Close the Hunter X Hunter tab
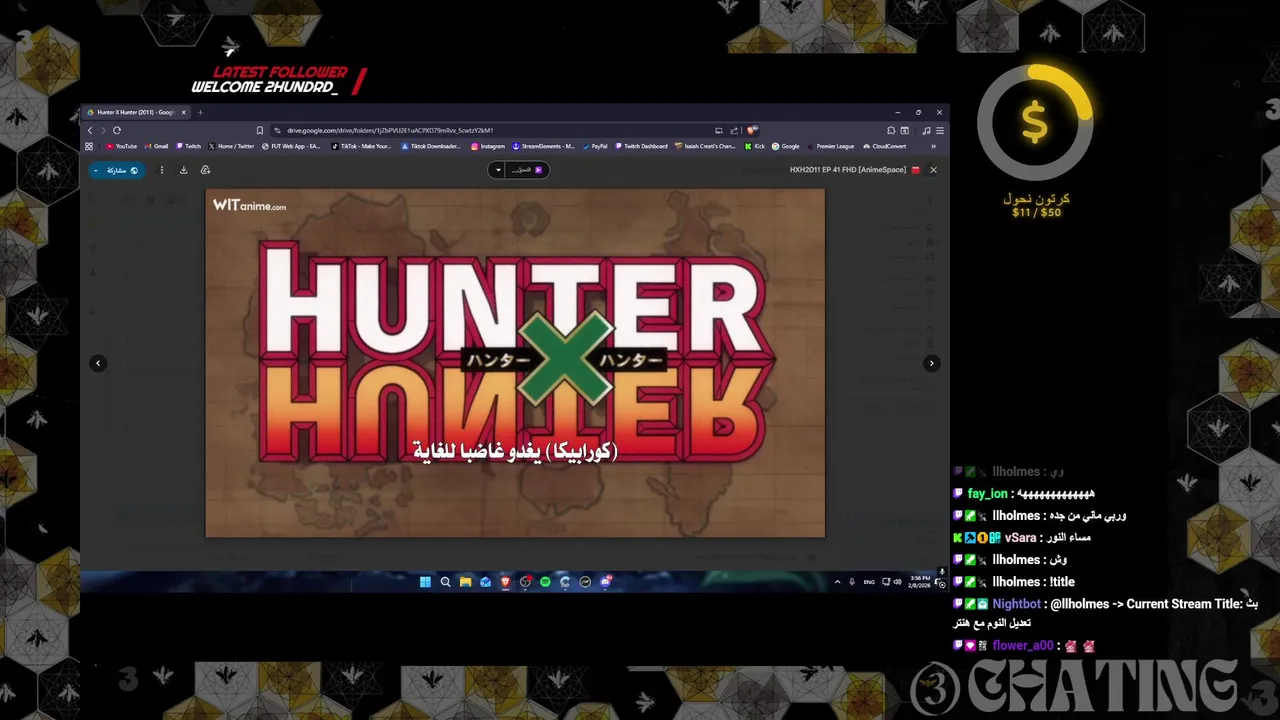Screen dimensions: 1280x720 pyautogui.click(x=183, y=112)
